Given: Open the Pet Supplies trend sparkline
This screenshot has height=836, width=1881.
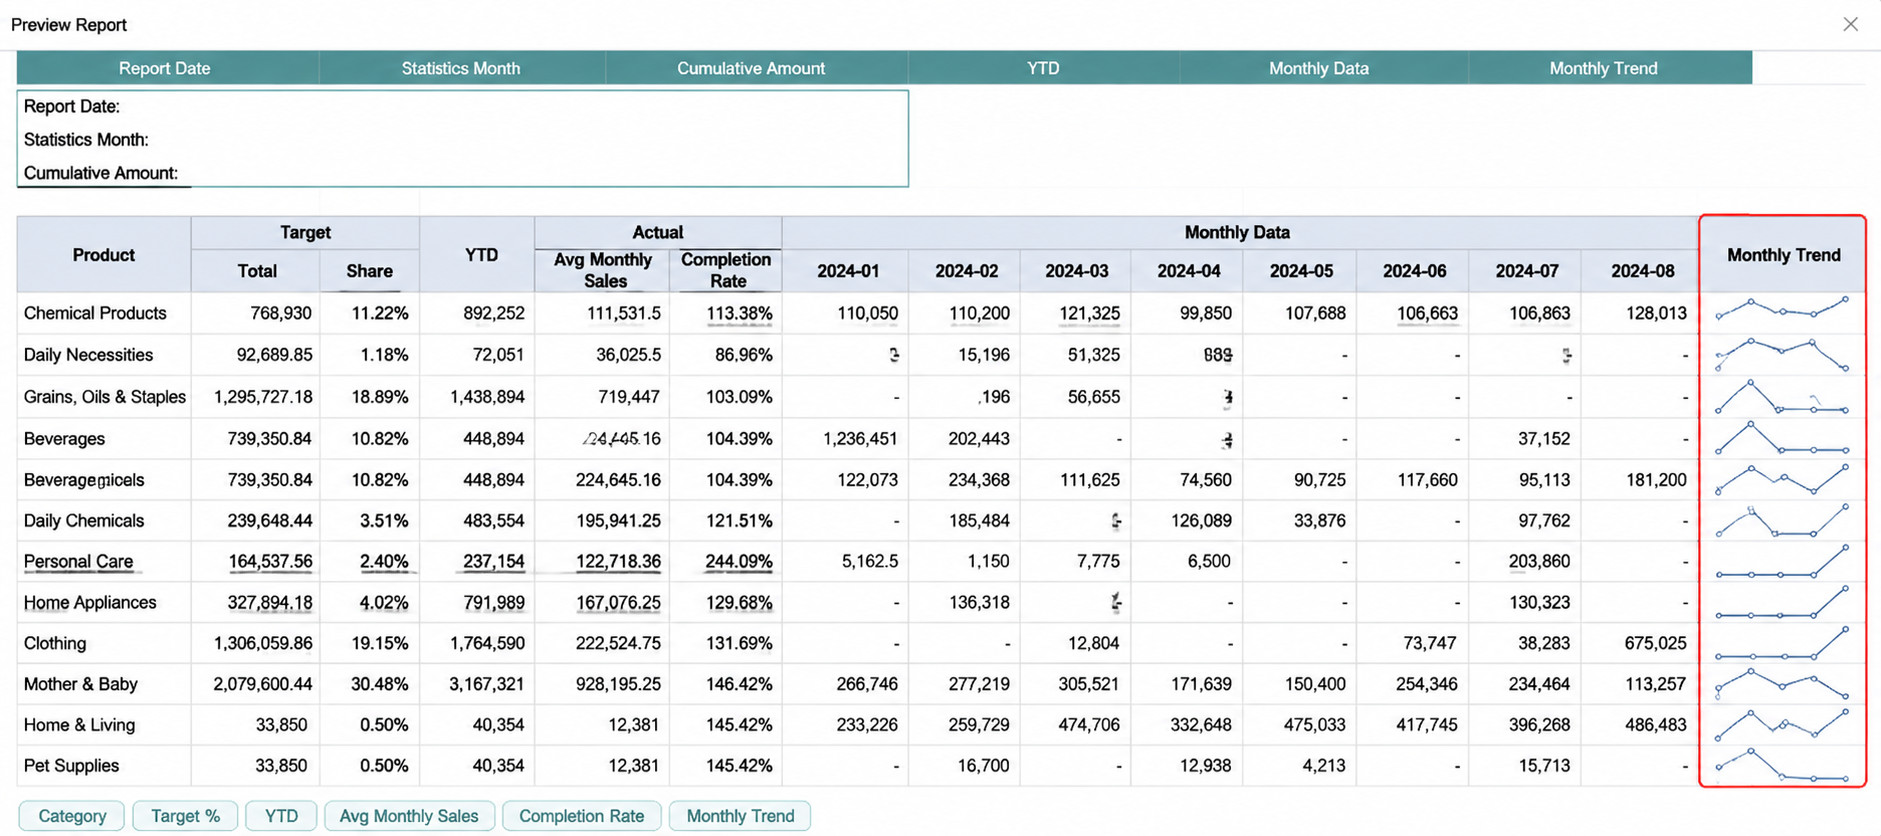Looking at the screenshot, I should [x=1782, y=765].
